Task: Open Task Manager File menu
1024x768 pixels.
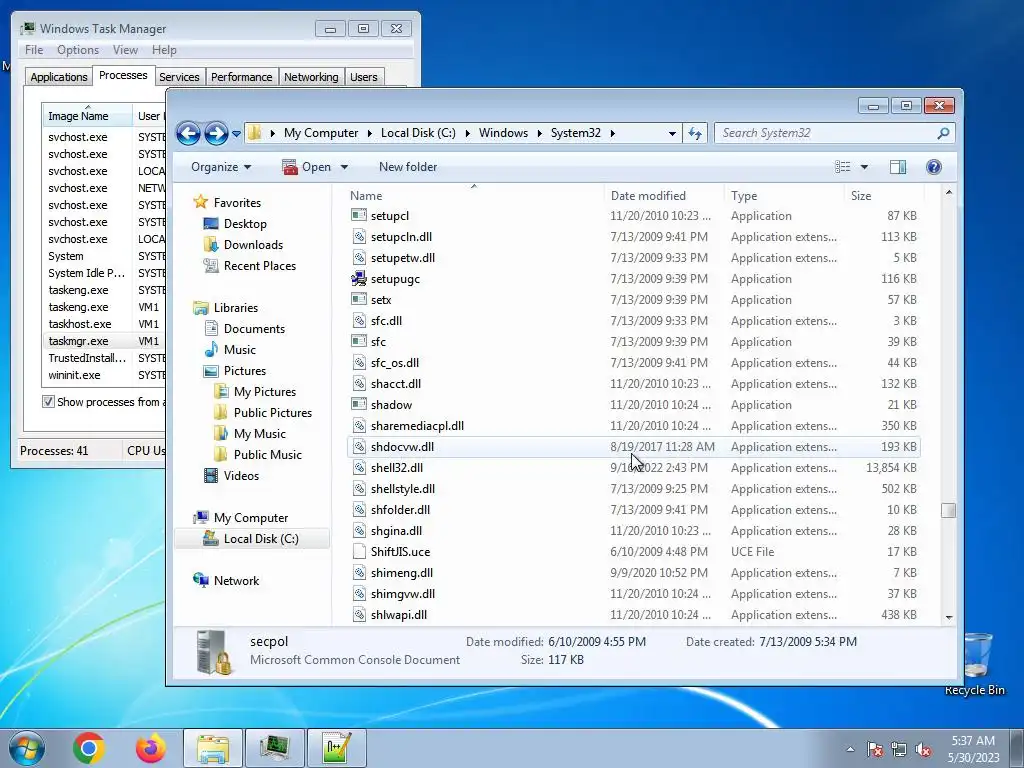Action: (x=34, y=50)
